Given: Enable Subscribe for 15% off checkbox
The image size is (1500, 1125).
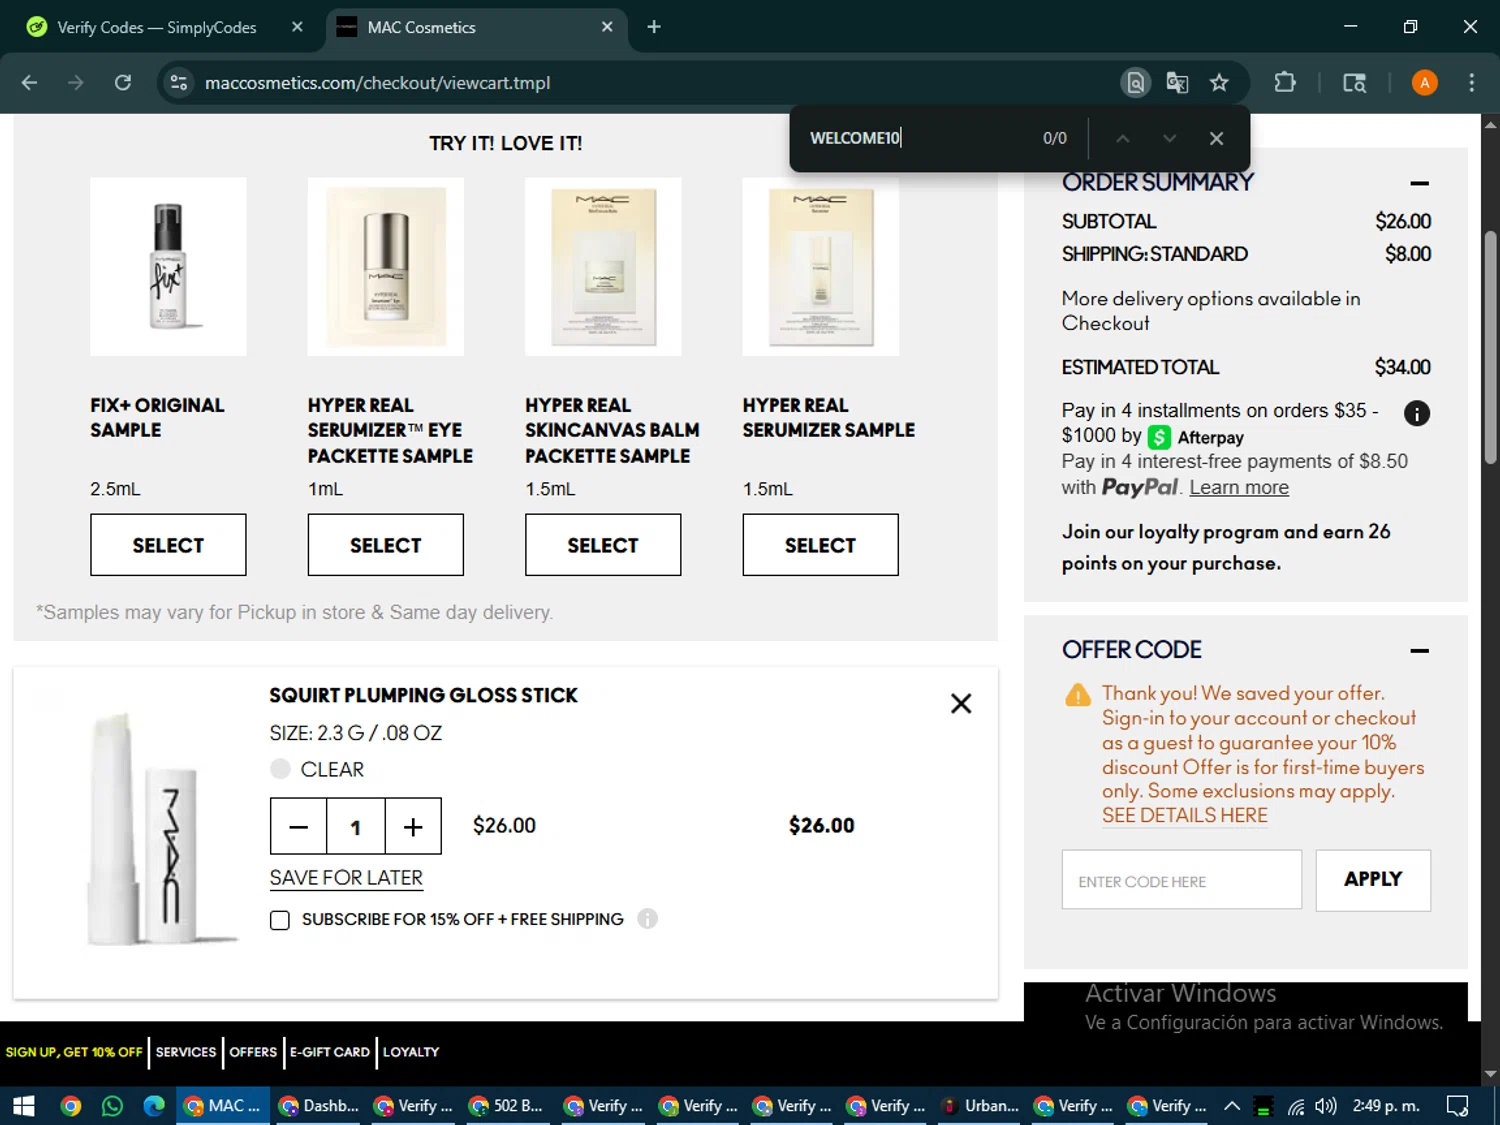Looking at the screenshot, I should pyautogui.click(x=280, y=920).
